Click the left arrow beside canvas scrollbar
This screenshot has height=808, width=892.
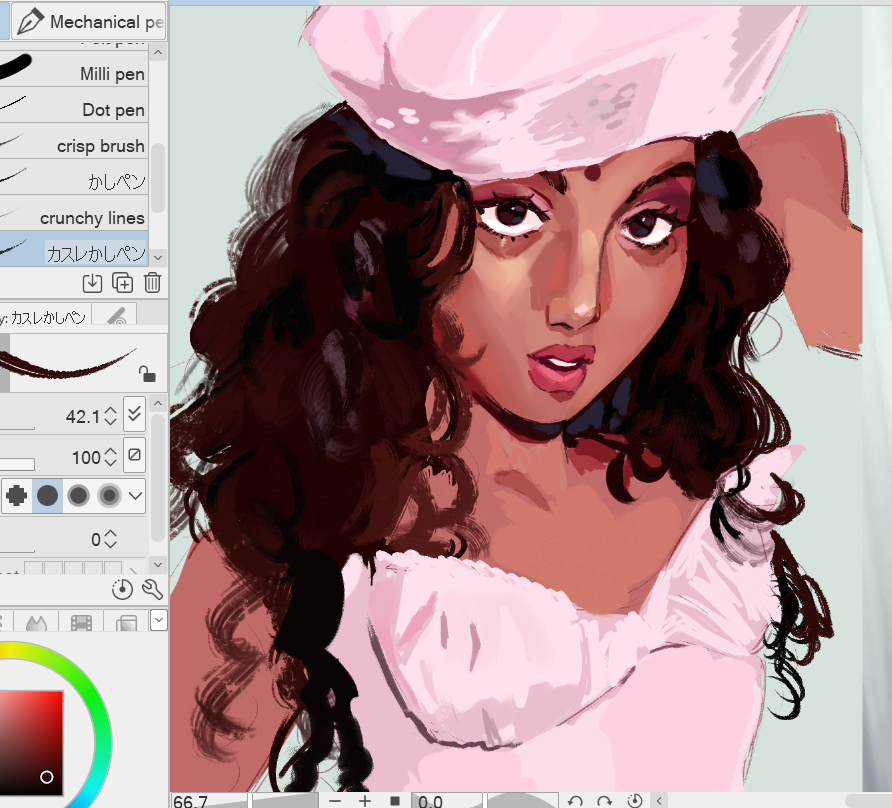click(x=659, y=801)
